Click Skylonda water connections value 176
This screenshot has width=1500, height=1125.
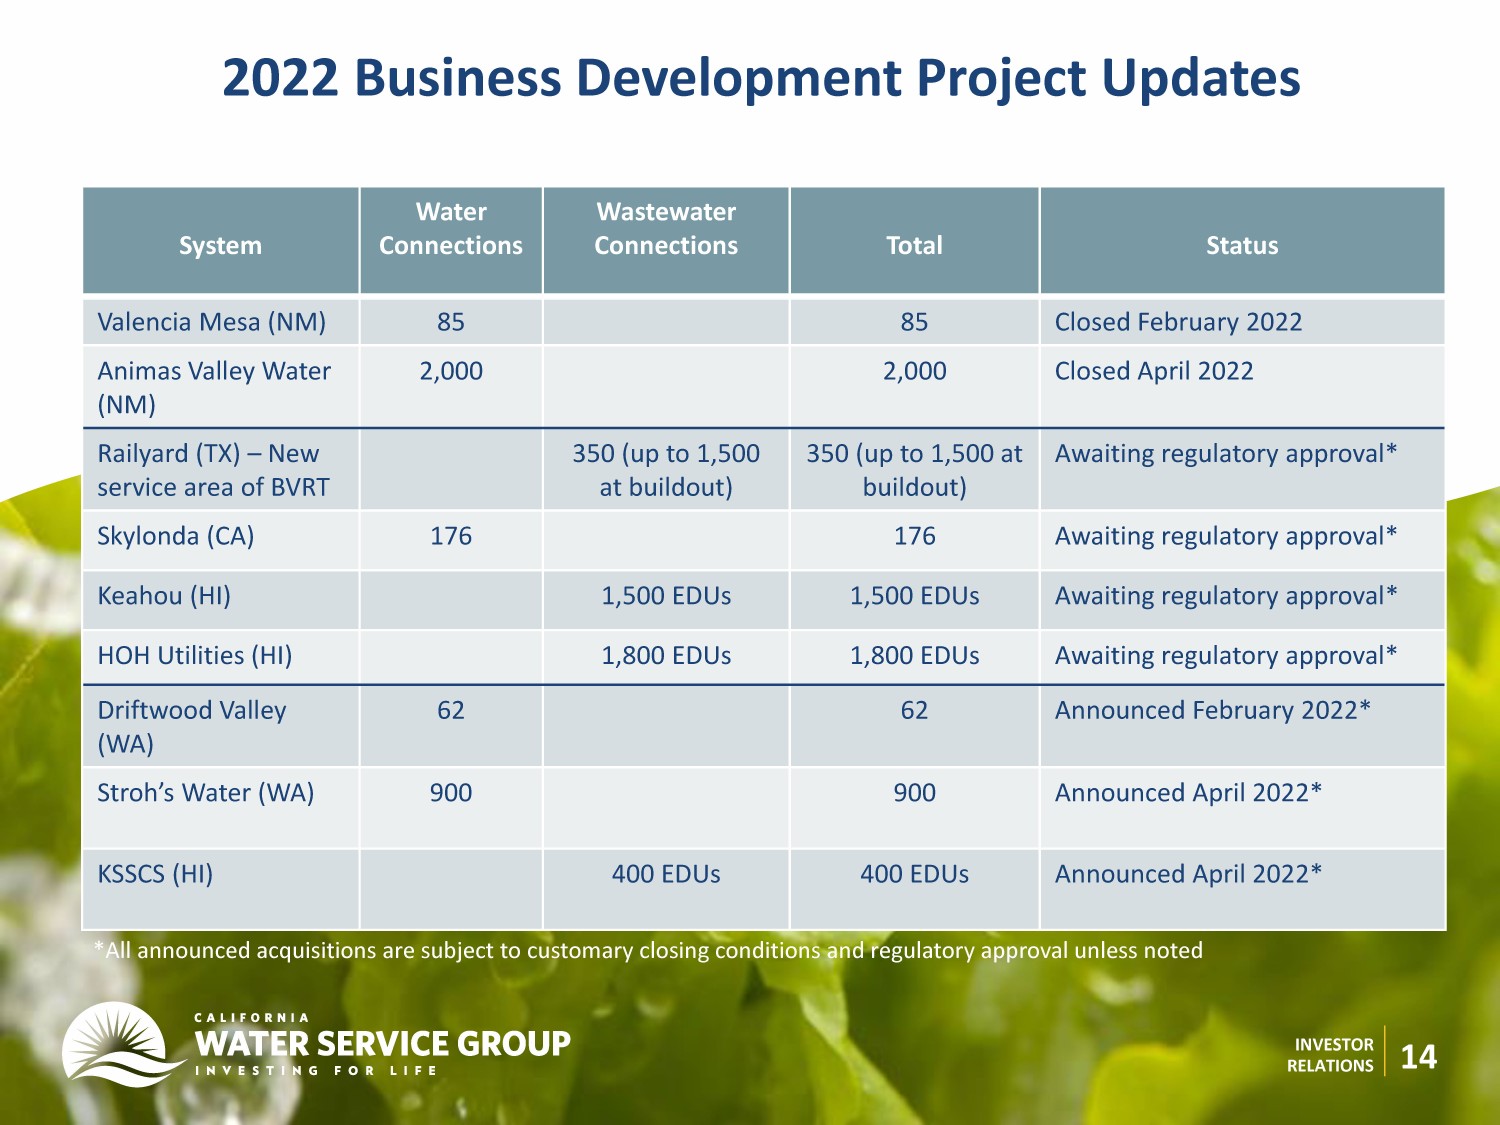tap(451, 536)
